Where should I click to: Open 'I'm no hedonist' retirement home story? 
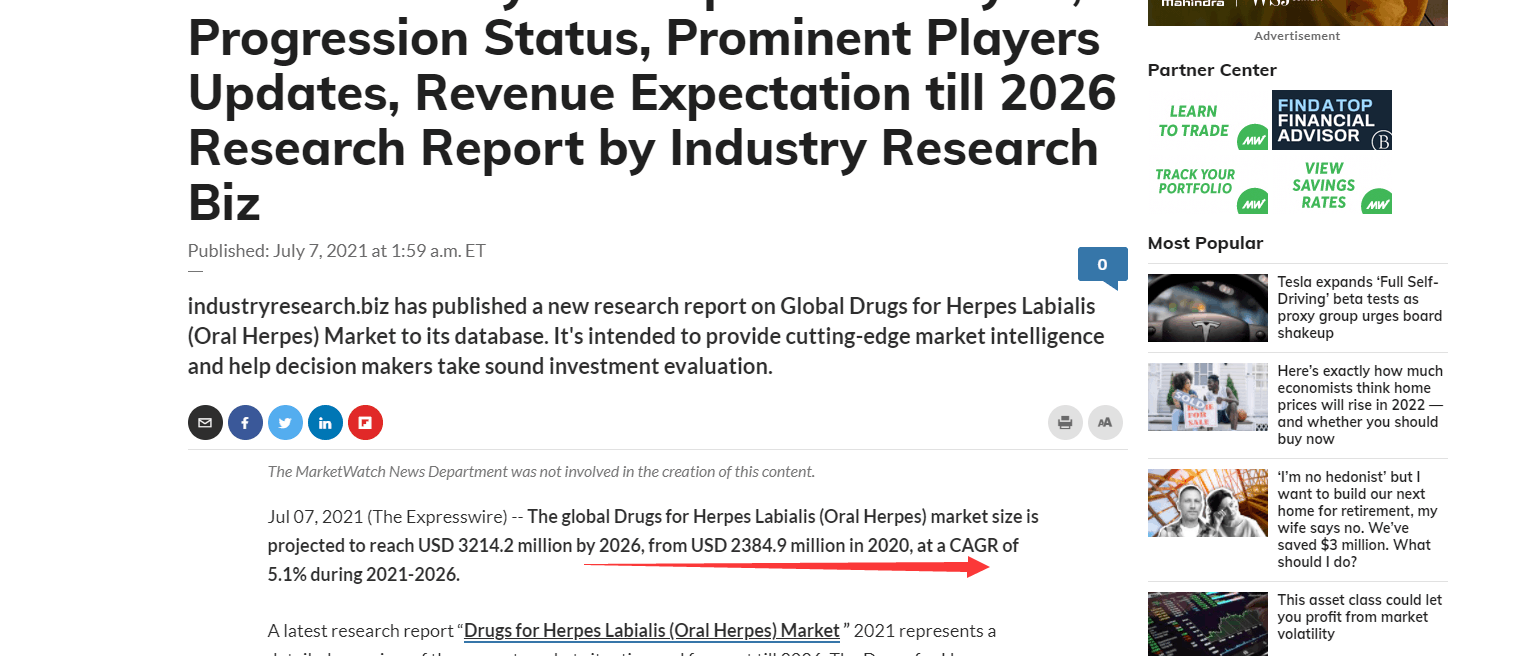1358,520
